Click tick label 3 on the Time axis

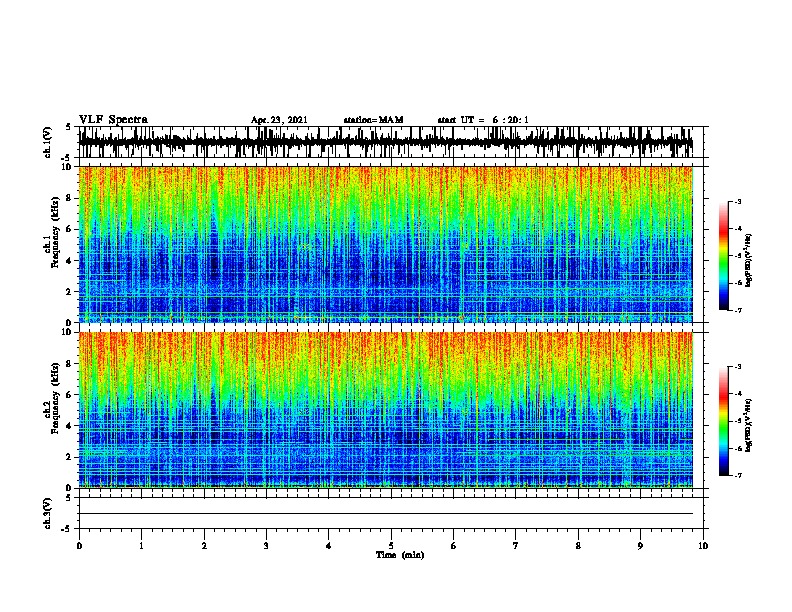pyautogui.click(x=266, y=546)
